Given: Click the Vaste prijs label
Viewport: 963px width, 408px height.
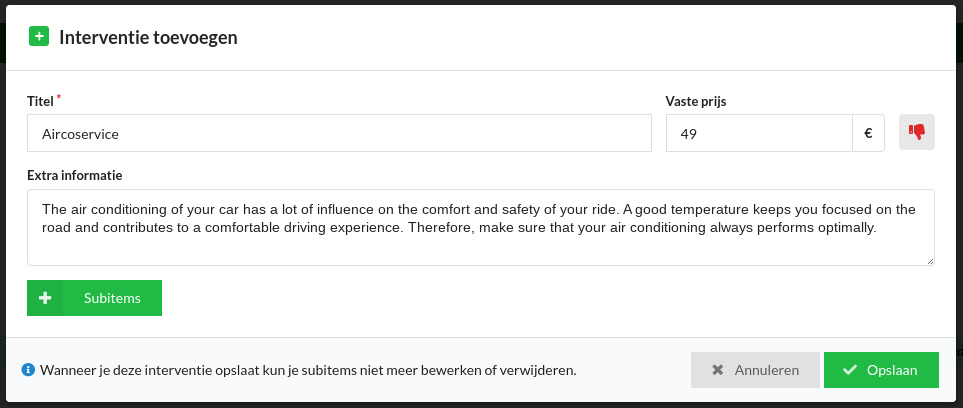Looking at the screenshot, I should pyautogui.click(x=696, y=101).
